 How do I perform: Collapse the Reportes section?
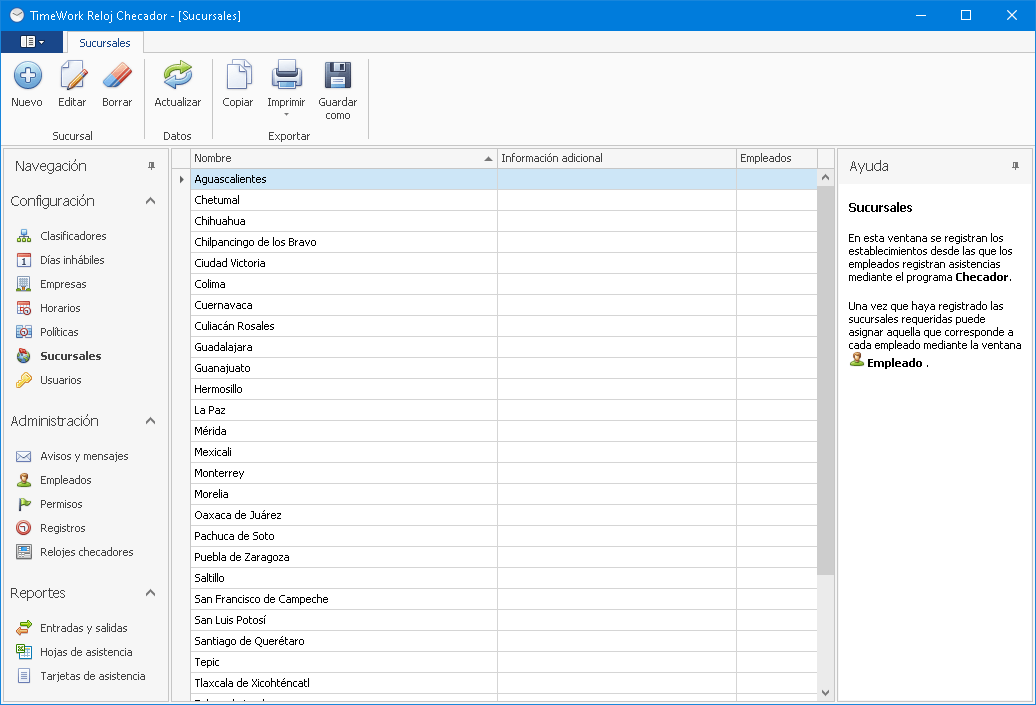pos(150,593)
